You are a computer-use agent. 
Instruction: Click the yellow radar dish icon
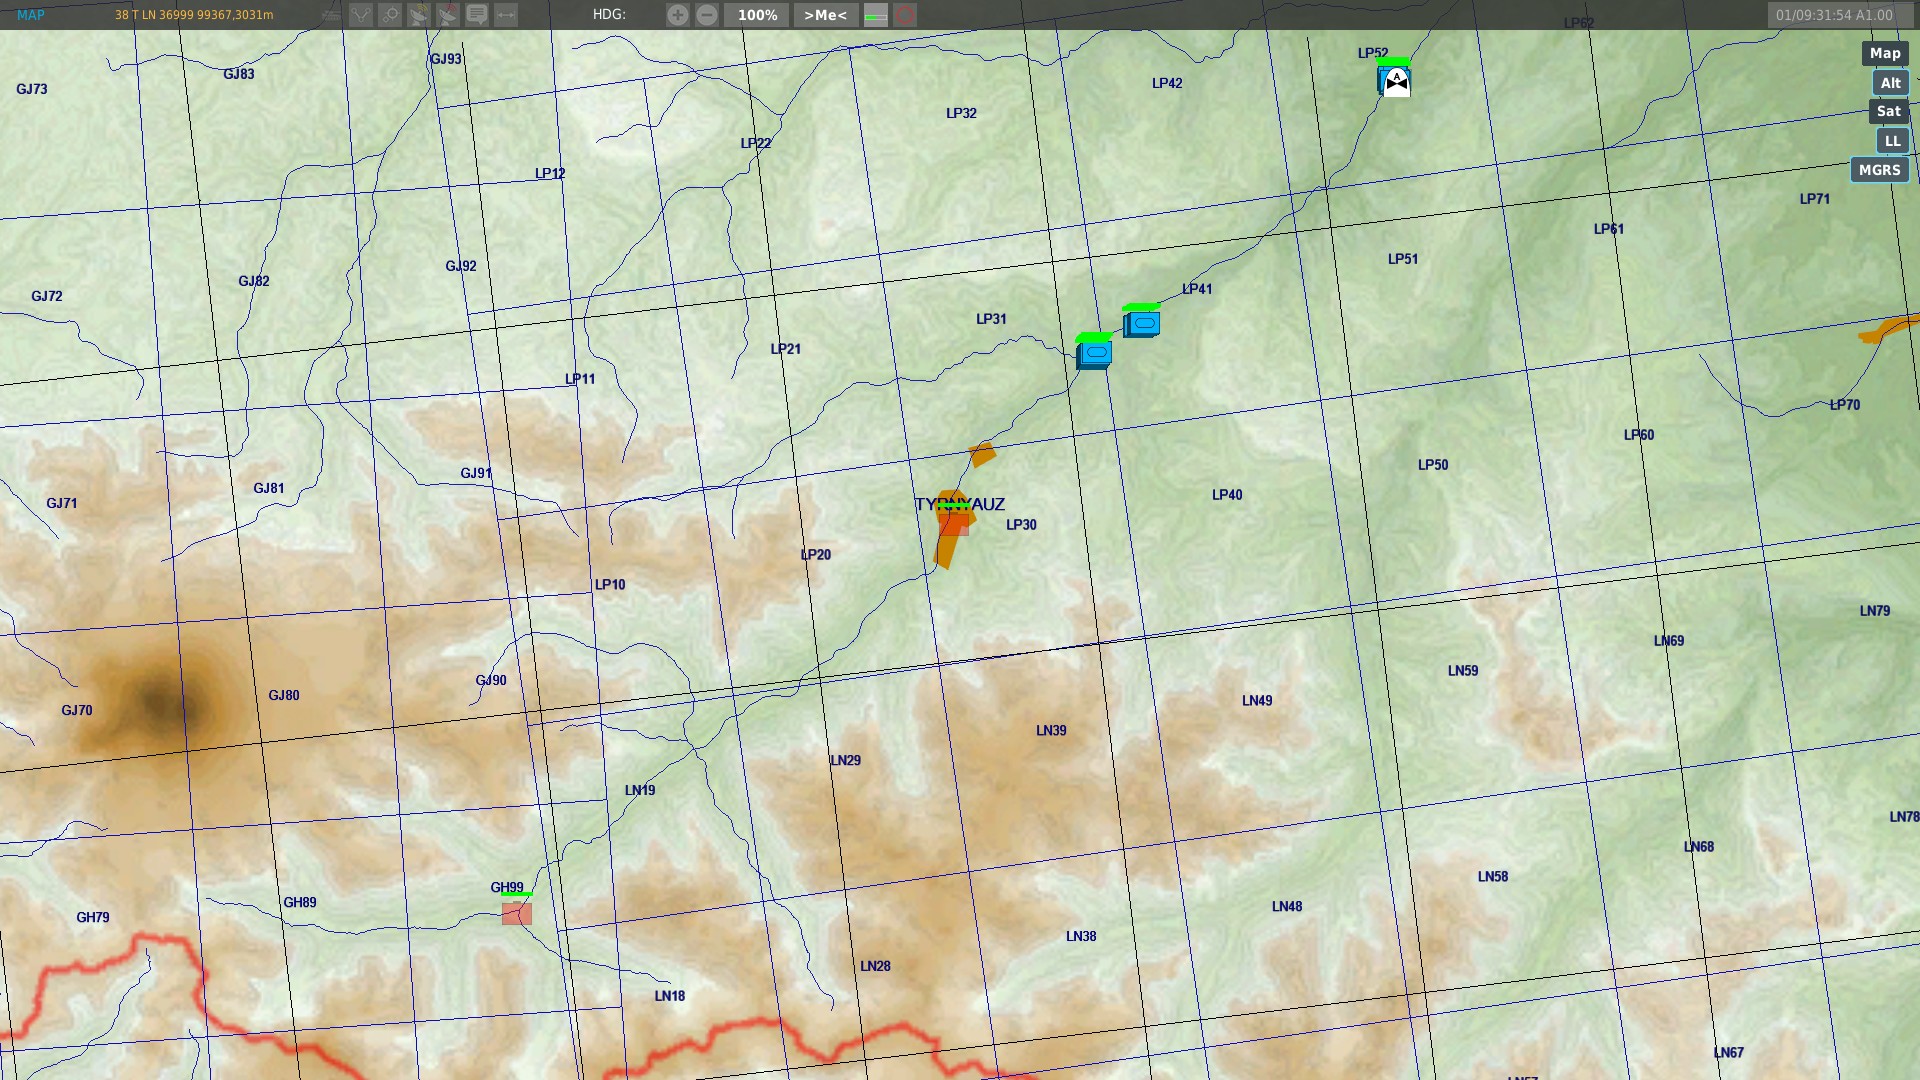coord(419,15)
